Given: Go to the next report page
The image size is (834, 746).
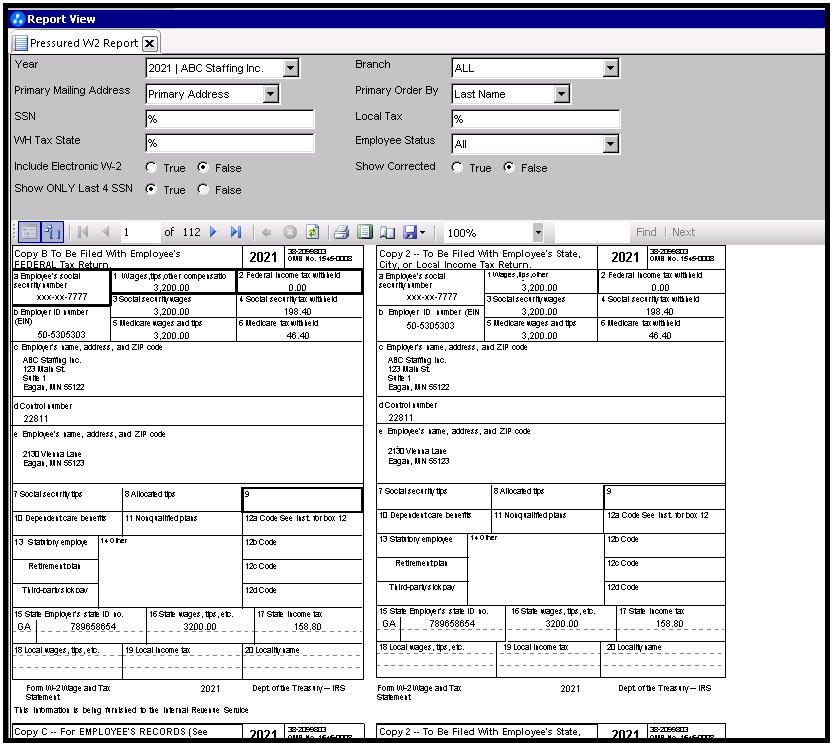Looking at the screenshot, I should [x=213, y=232].
